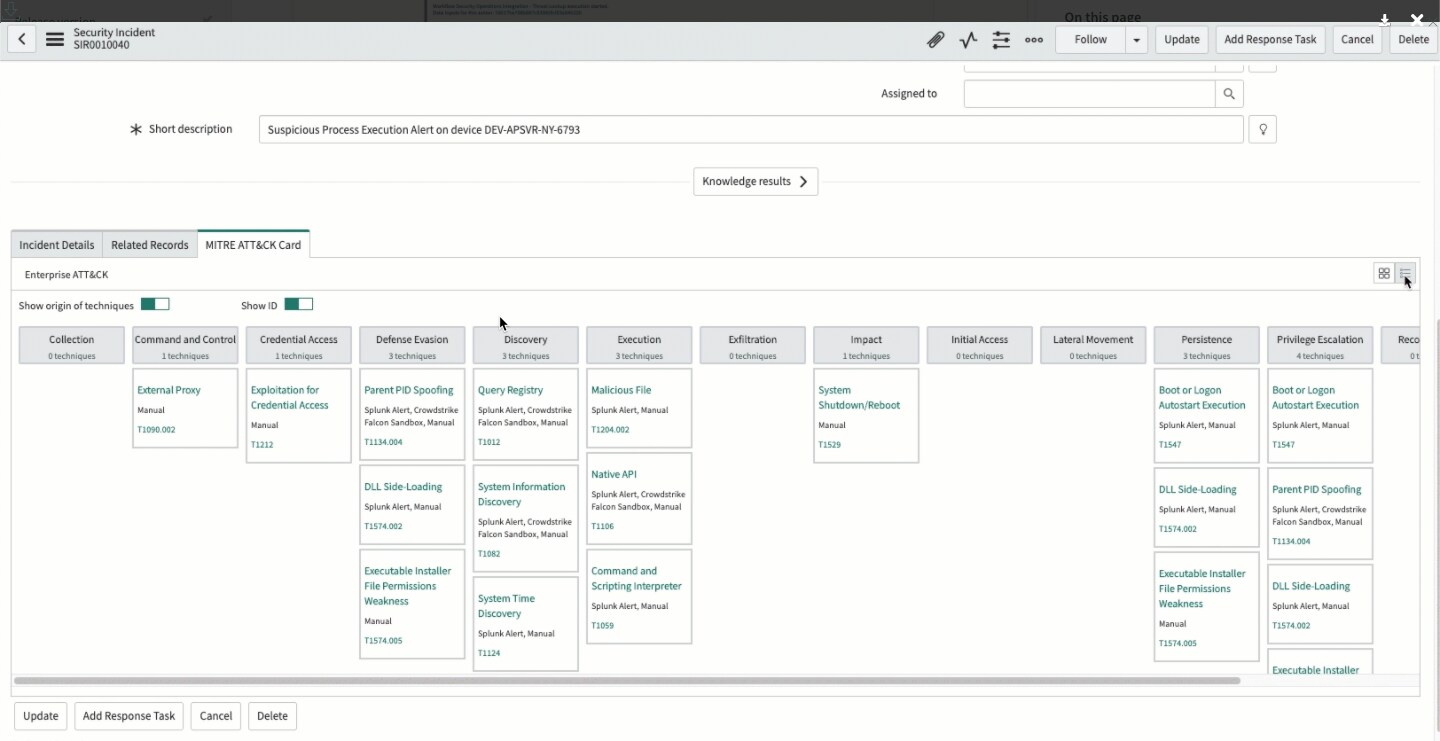Click the lightbulb next to Short description
The image size is (1440, 741).
point(1262,129)
